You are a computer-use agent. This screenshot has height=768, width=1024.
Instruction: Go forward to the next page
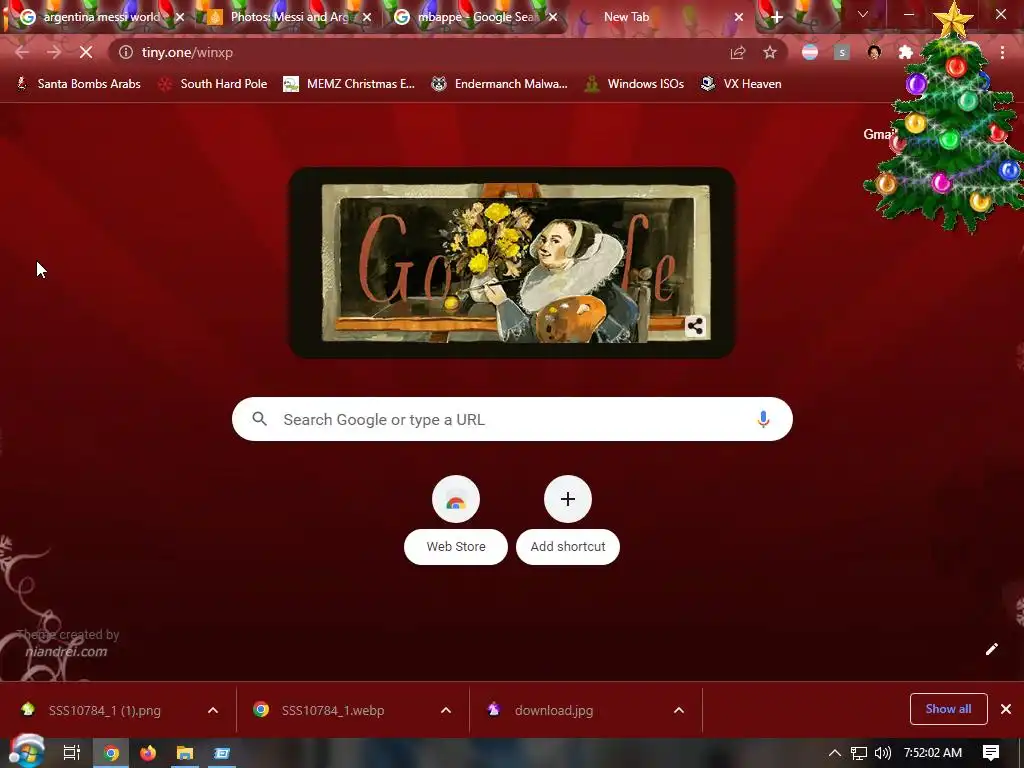pyautogui.click(x=54, y=52)
